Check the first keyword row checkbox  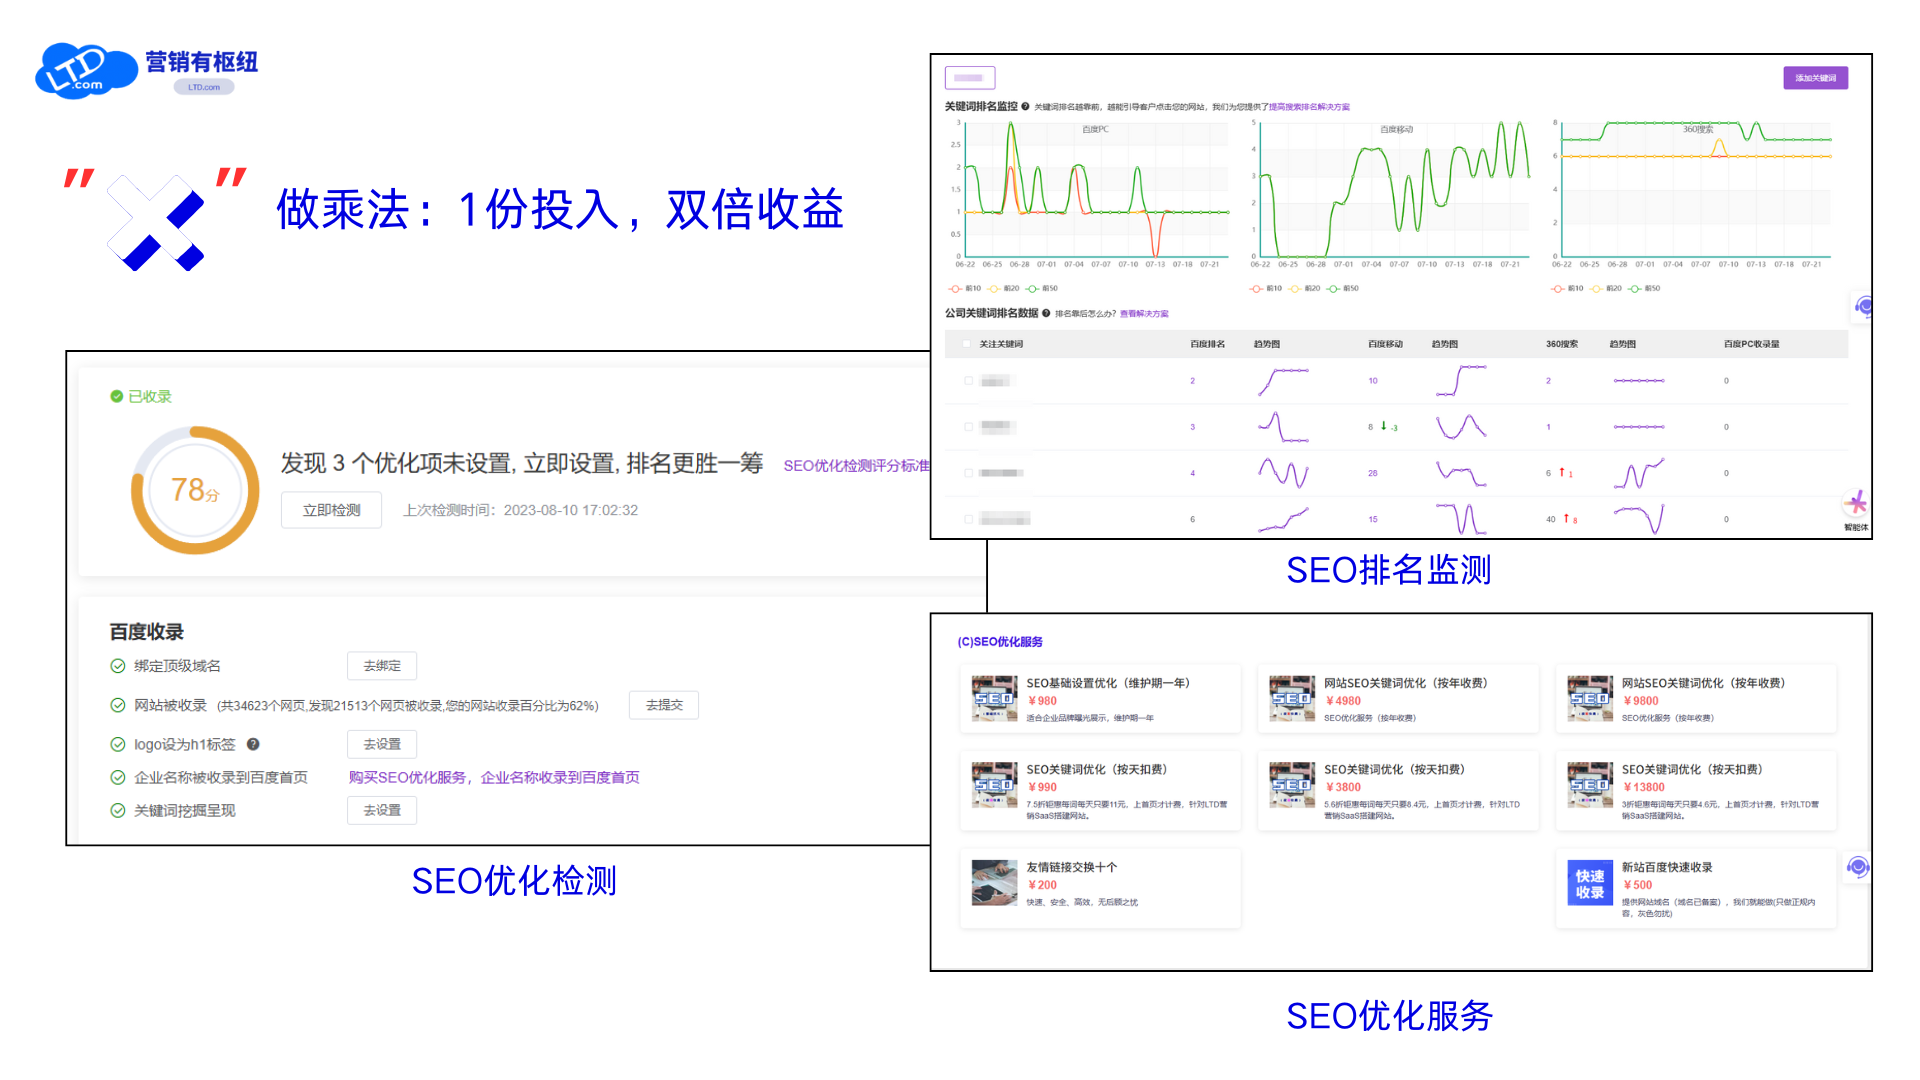point(968,381)
